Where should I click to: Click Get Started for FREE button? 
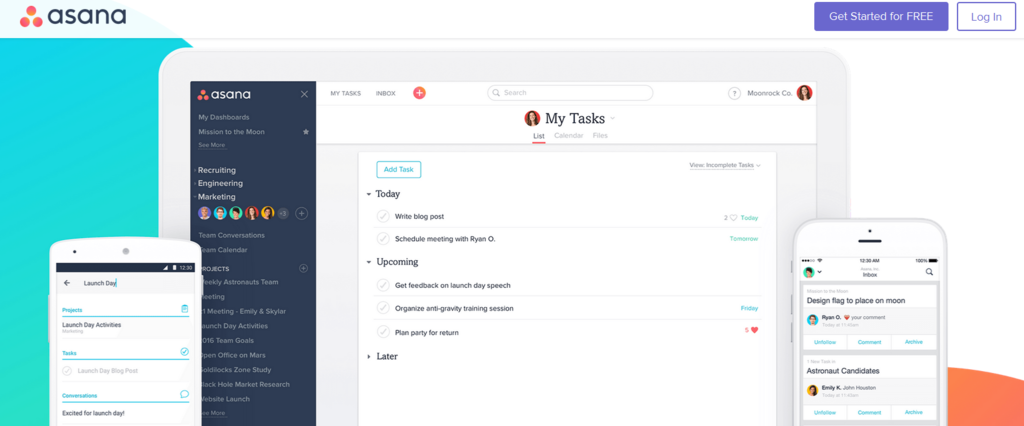[x=881, y=16]
